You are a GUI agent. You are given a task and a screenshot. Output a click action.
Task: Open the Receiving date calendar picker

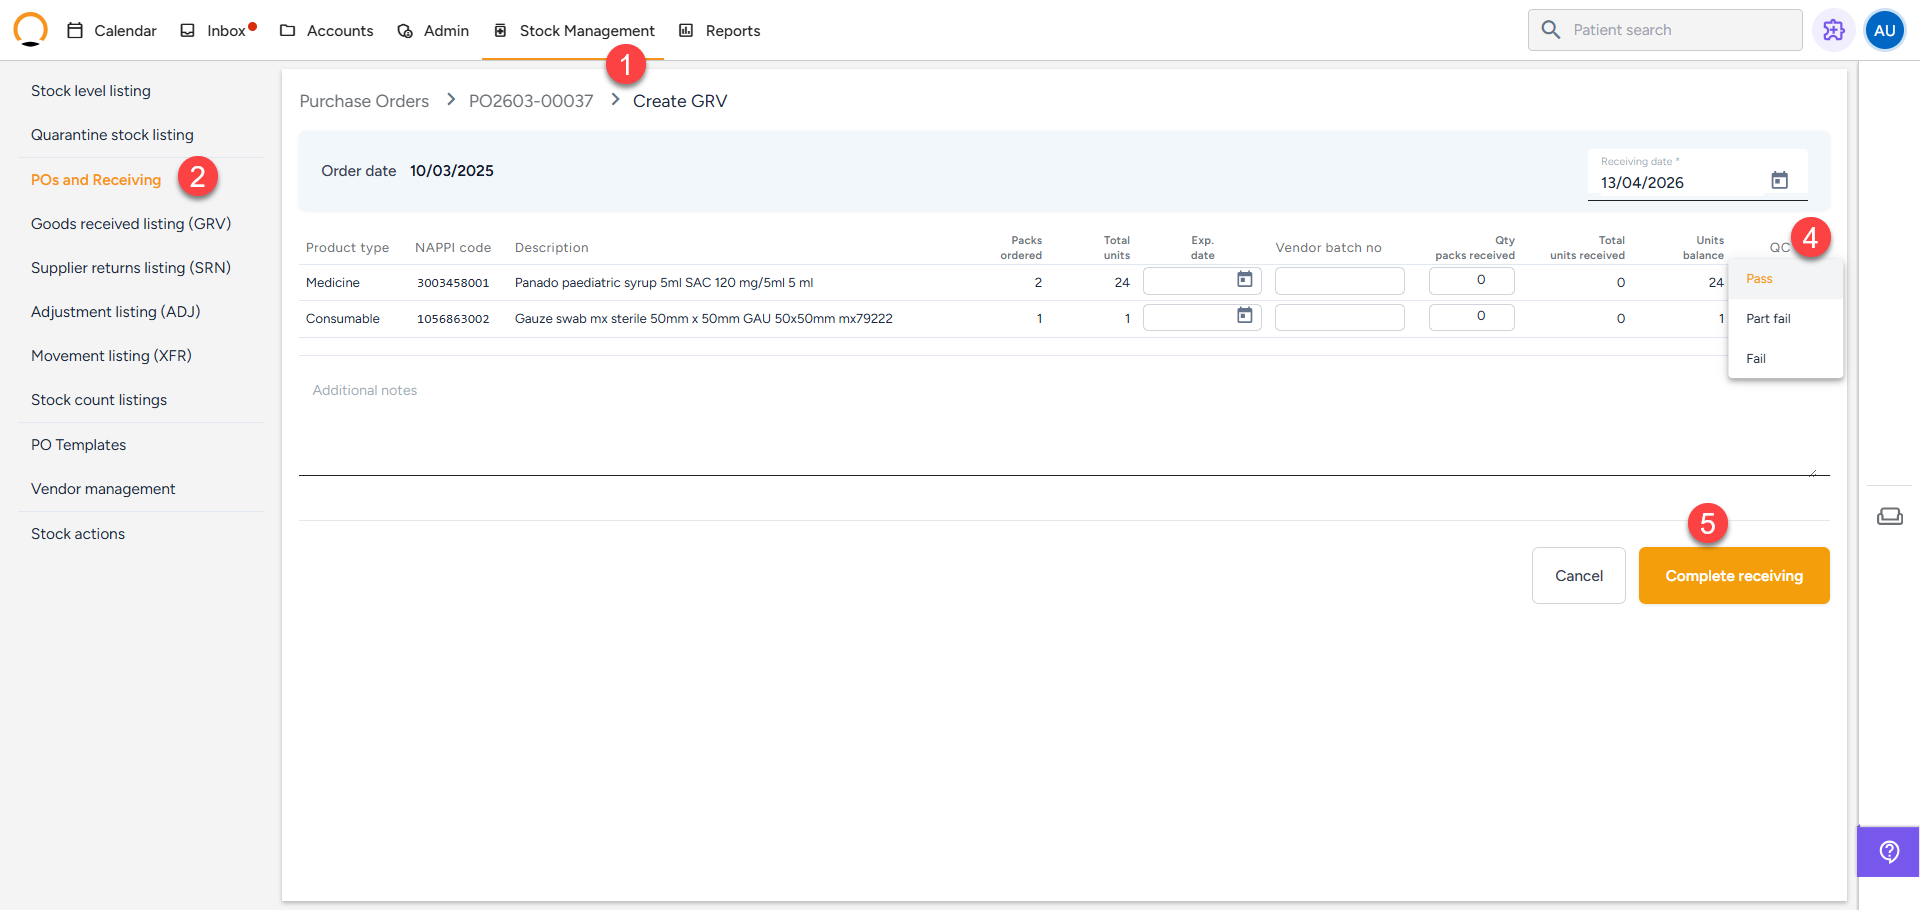[1779, 181]
